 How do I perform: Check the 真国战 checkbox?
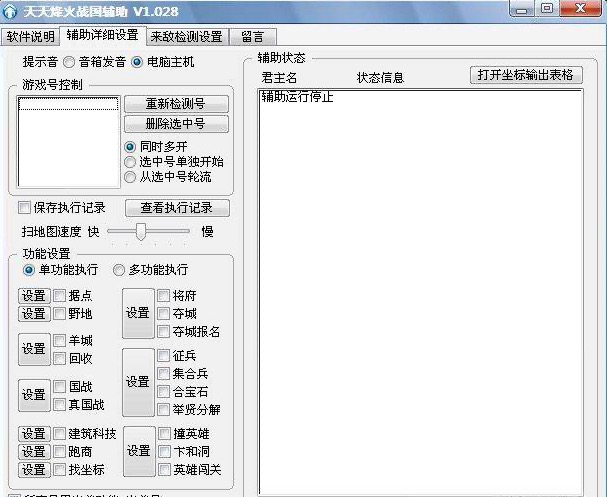(59, 405)
